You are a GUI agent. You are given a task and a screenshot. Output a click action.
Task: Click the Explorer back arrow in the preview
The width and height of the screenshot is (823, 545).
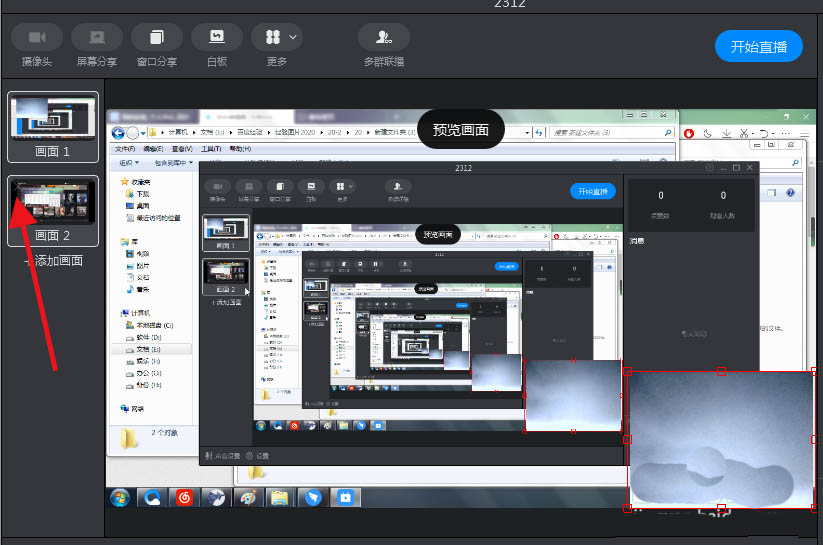pos(118,133)
